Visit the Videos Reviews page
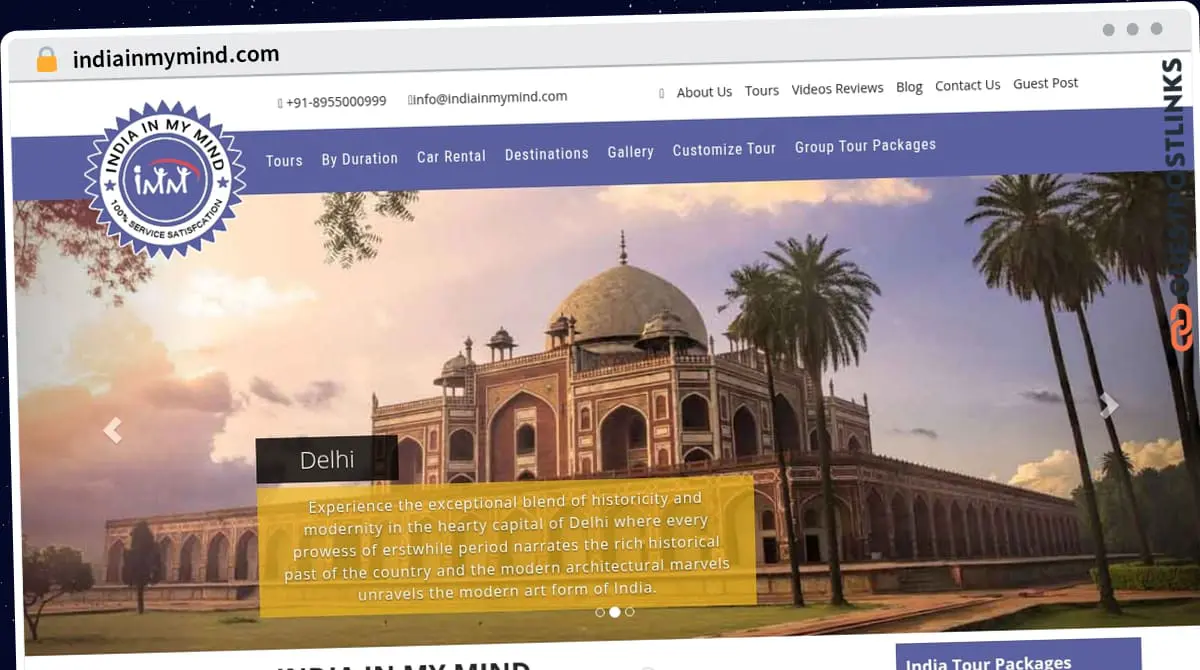This screenshot has height=670, width=1200. point(837,88)
